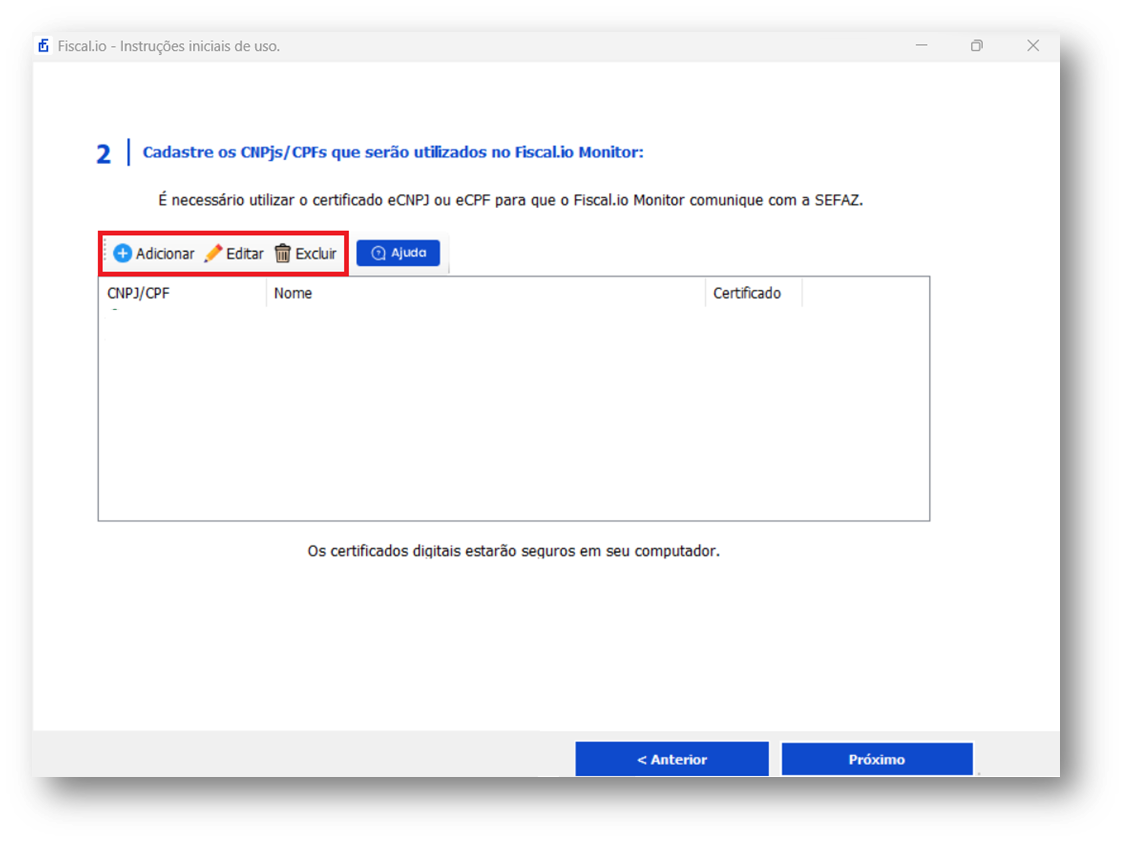Open the Ajuda help button
This screenshot has width=1125, height=842.
398,252
